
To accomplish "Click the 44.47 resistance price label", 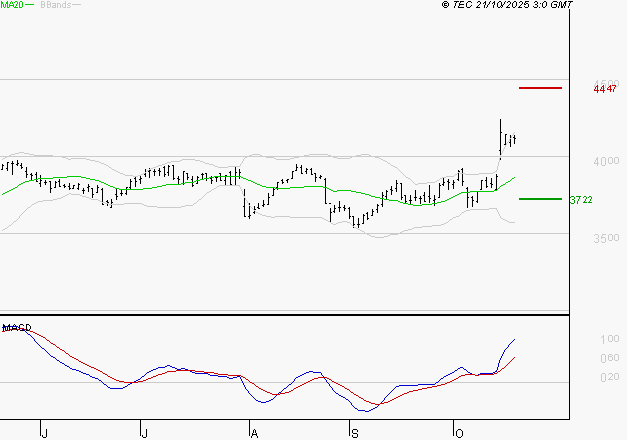I will pos(606,89).
